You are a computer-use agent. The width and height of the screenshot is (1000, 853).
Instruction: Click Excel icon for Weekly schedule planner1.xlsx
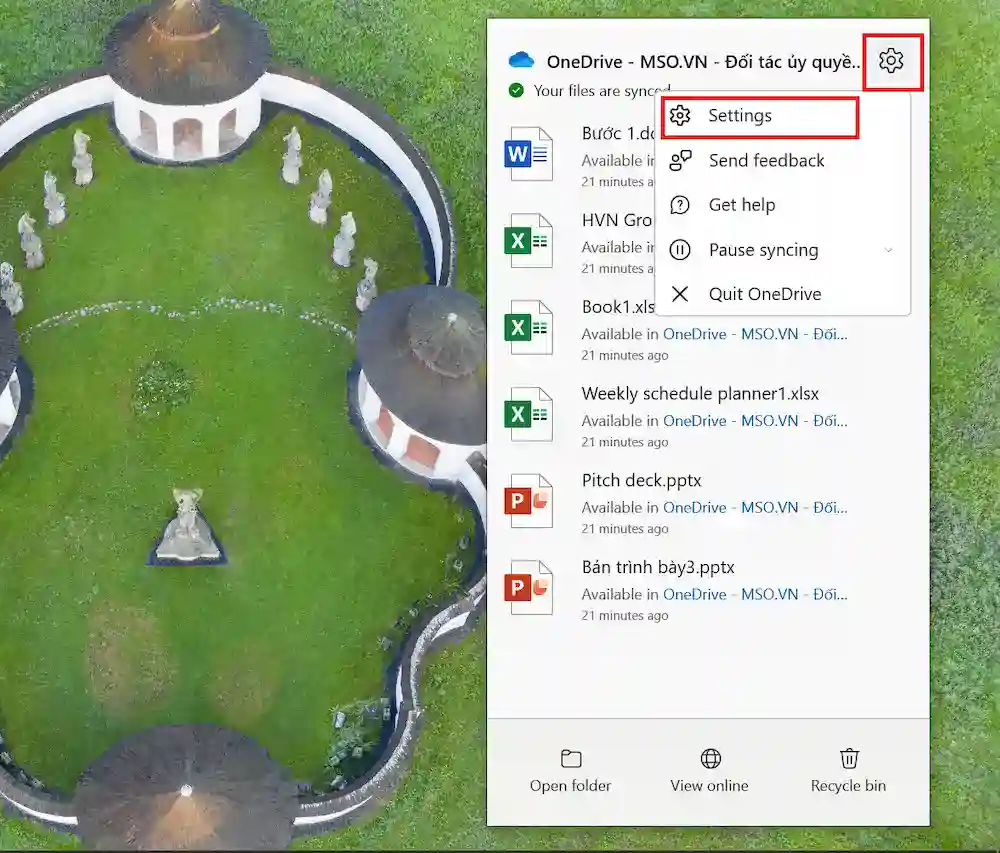pos(529,414)
